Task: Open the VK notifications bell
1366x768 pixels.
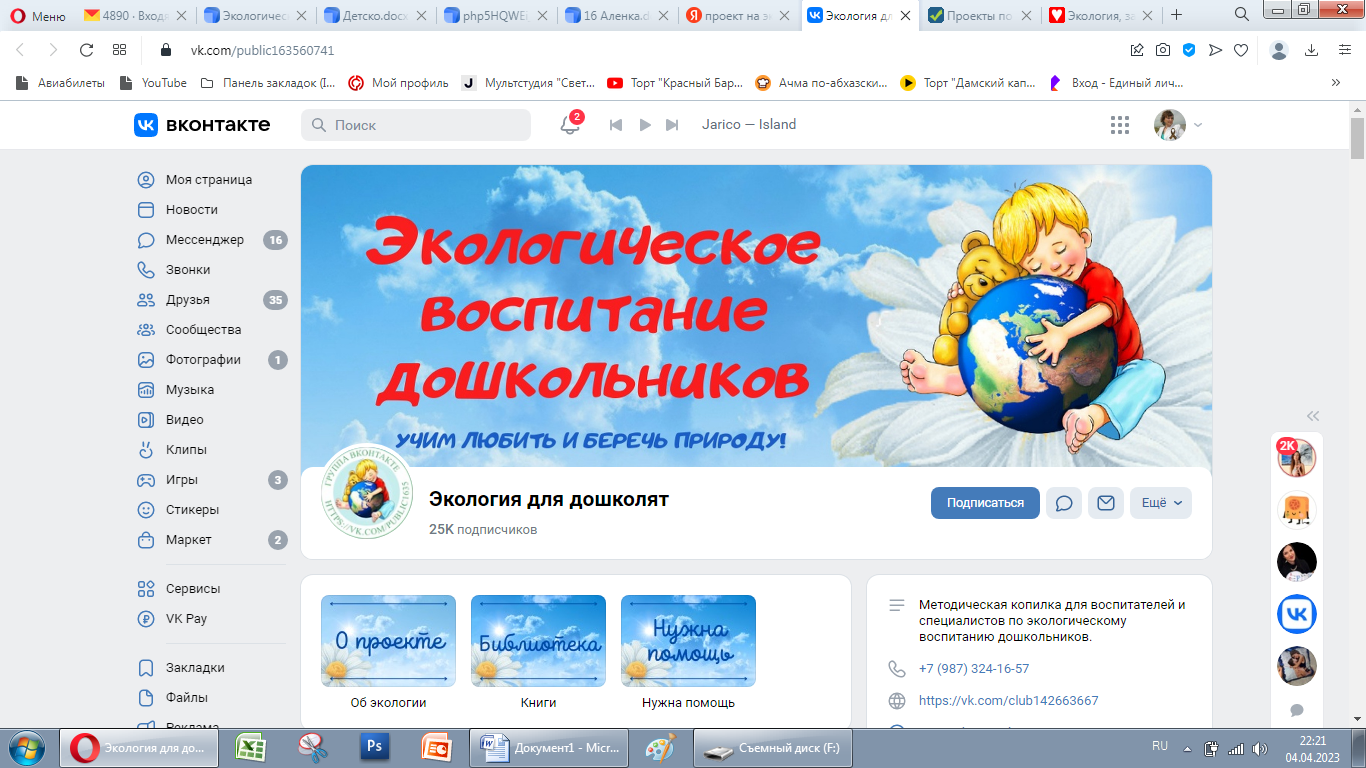Action: click(570, 125)
